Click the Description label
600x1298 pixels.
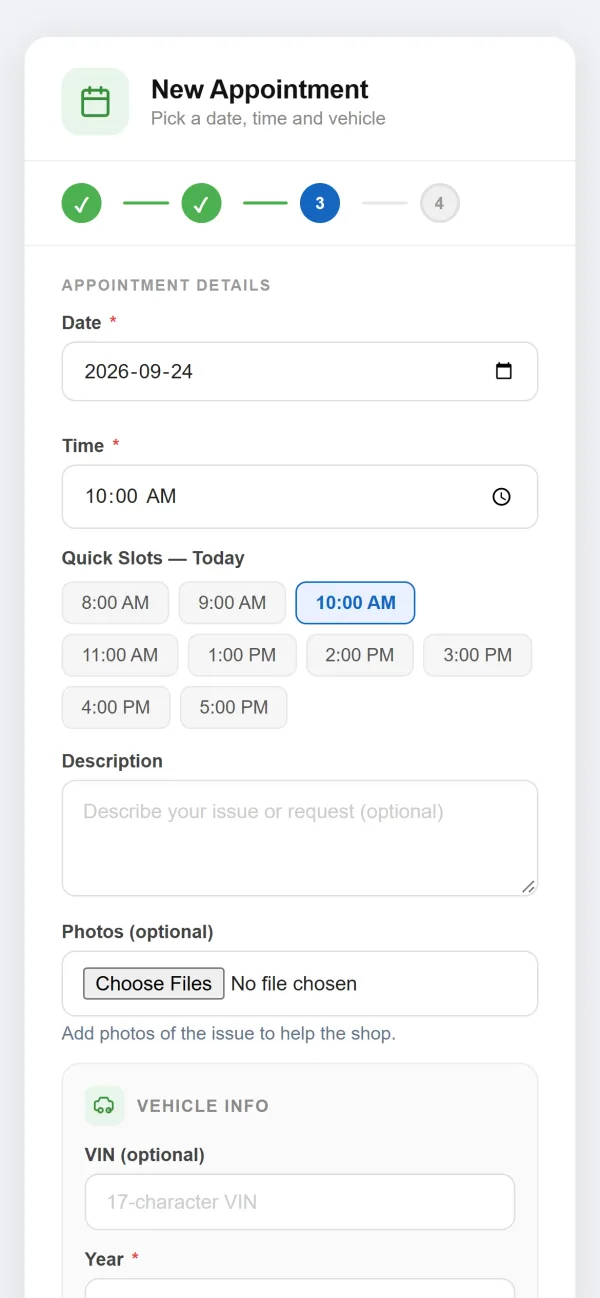112,761
